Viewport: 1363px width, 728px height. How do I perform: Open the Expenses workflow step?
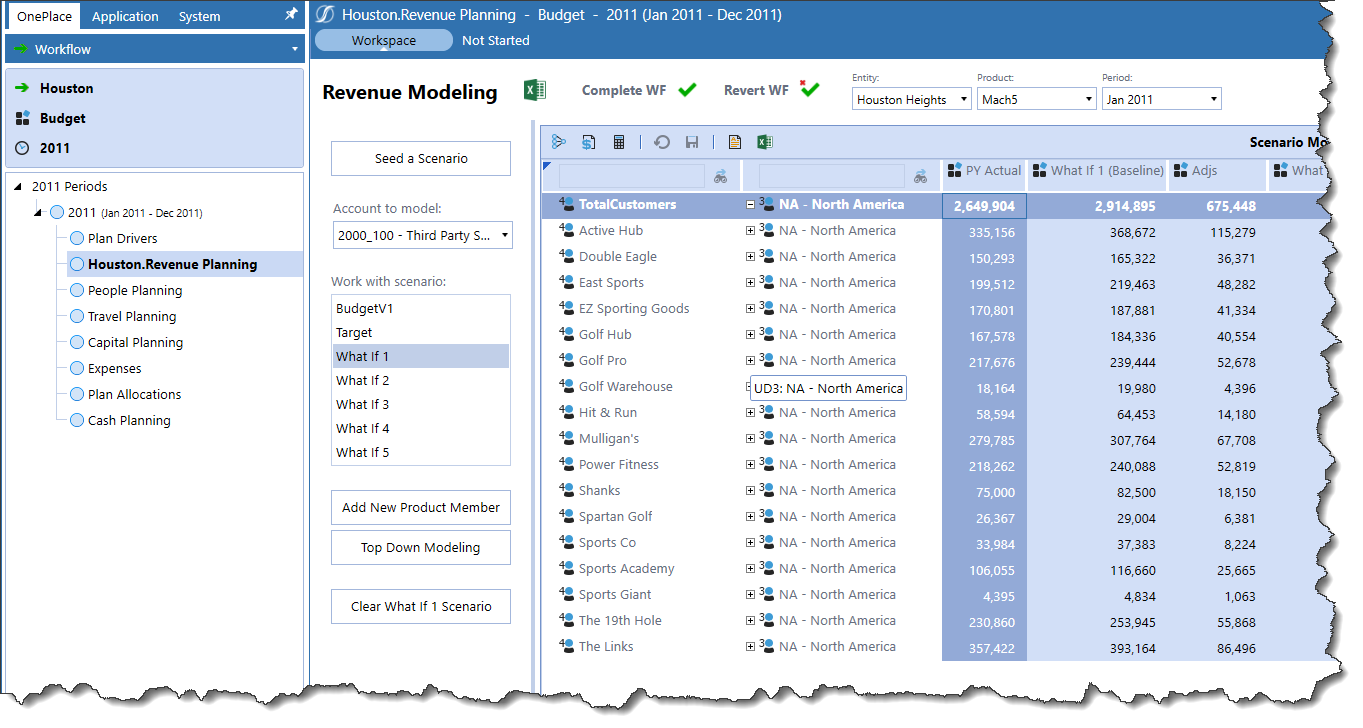pyautogui.click(x=115, y=368)
